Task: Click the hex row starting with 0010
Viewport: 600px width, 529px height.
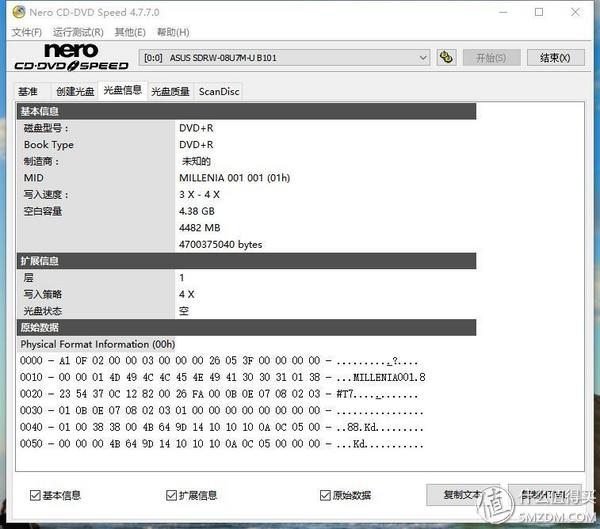Action: (223, 377)
